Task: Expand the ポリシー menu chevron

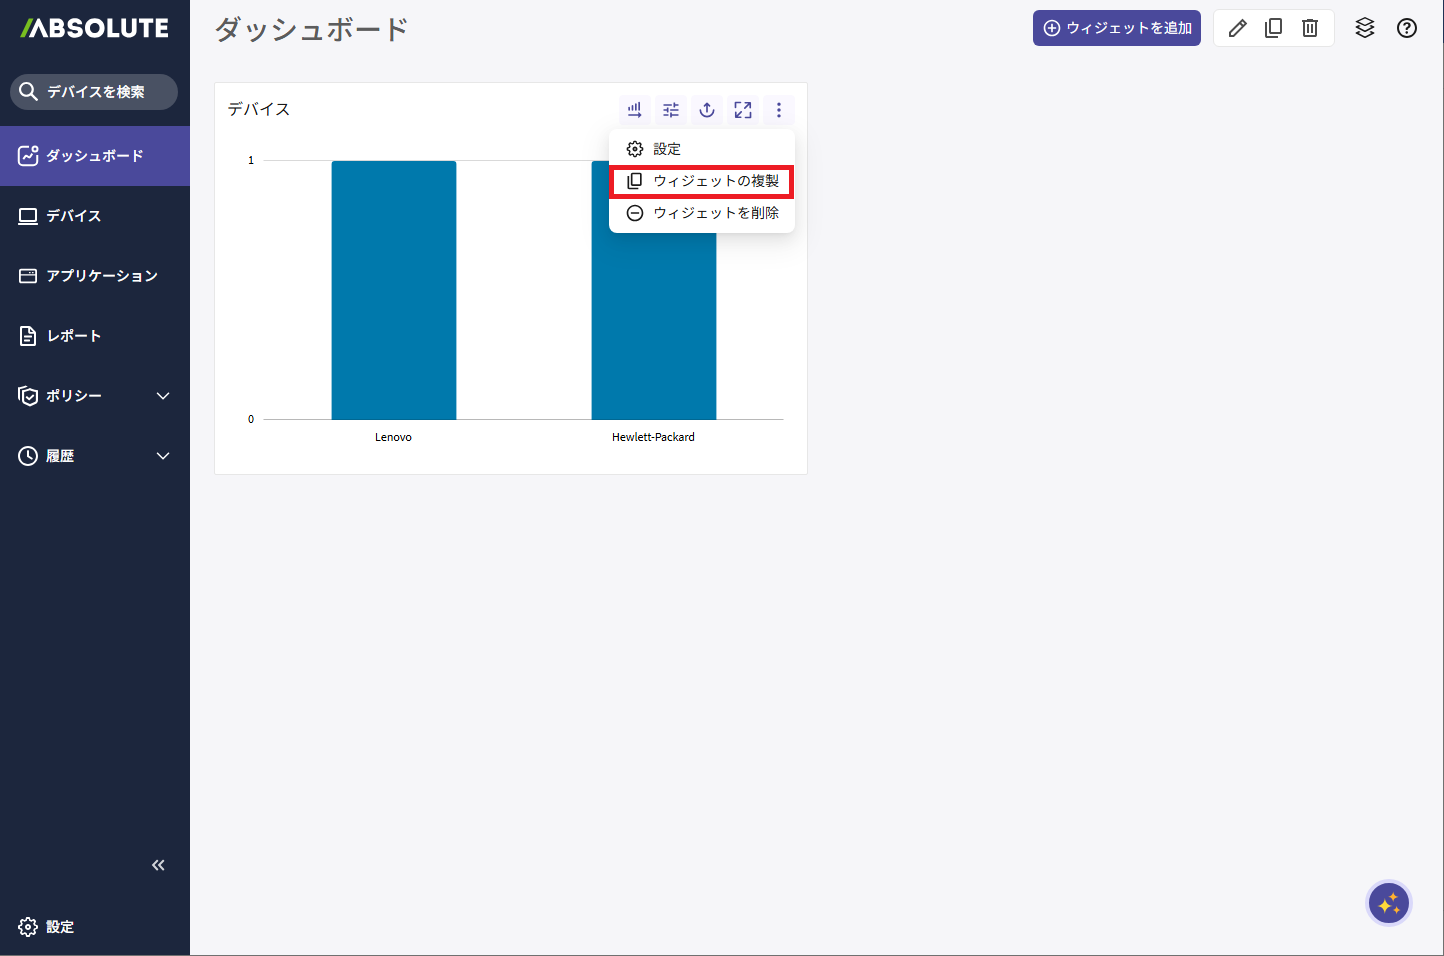Action: coord(163,396)
